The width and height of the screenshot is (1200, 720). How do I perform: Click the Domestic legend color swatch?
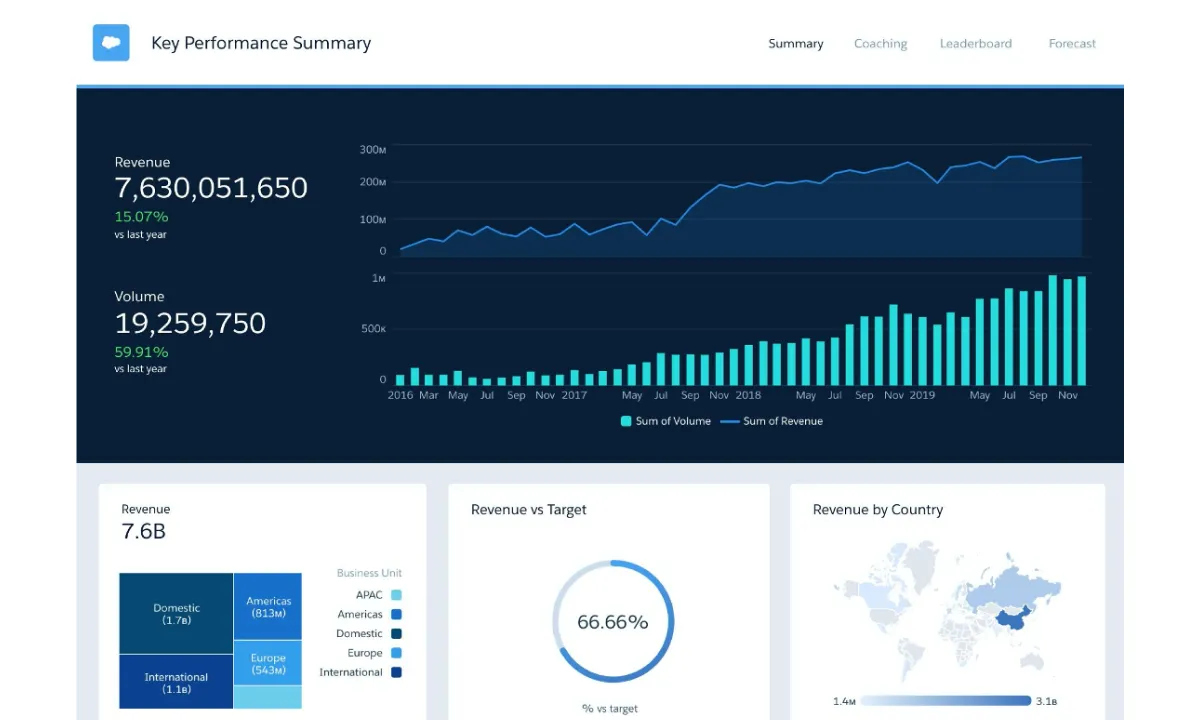(396, 634)
